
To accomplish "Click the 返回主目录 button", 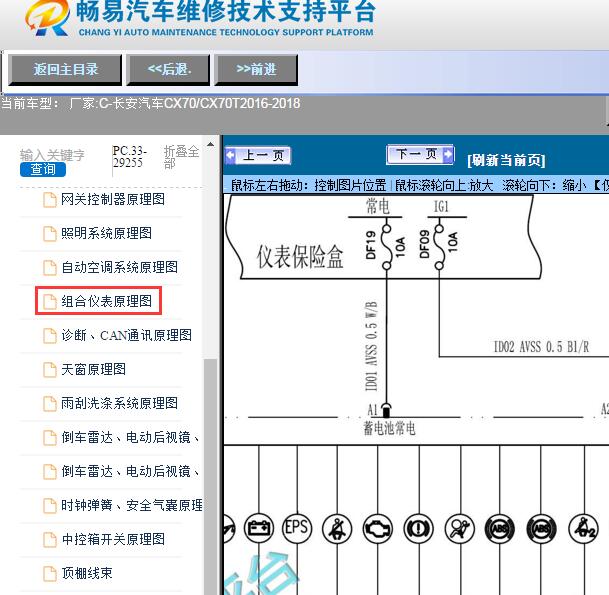I will point(65,70).
